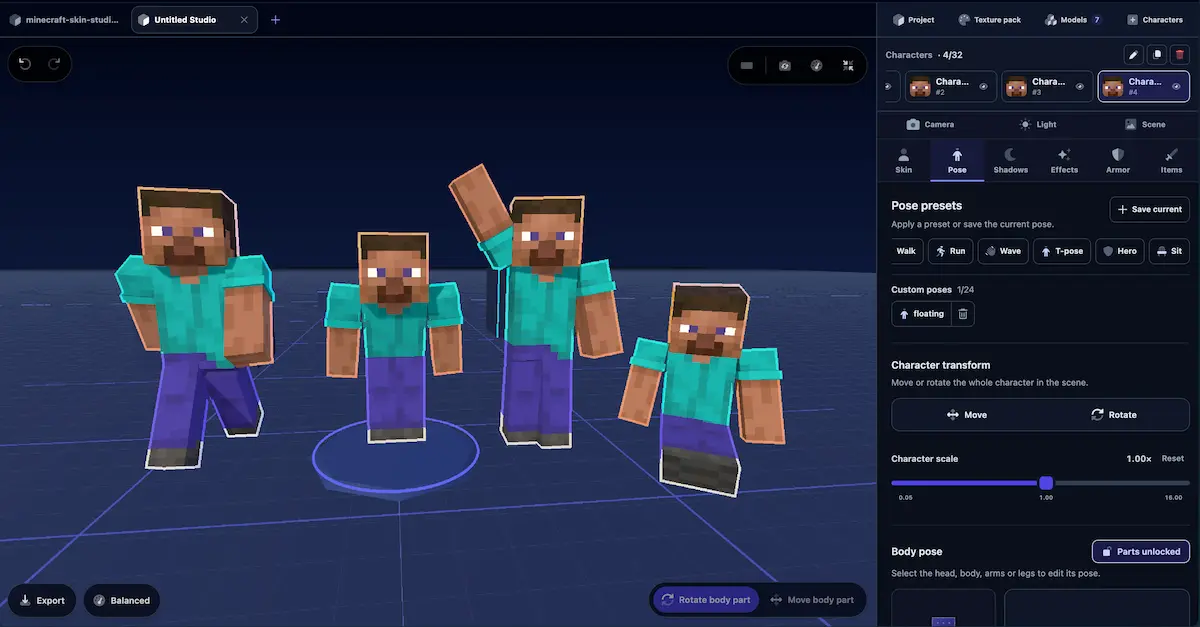Add a new studio tab with plus
The width and height of the screenshot is (1200, 627).
tap(276, 20)
